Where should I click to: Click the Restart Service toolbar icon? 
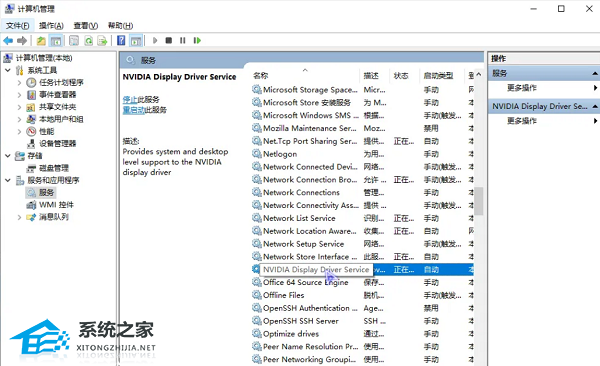(197, 40)
